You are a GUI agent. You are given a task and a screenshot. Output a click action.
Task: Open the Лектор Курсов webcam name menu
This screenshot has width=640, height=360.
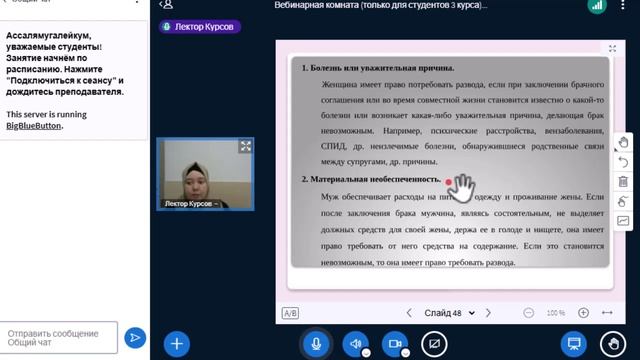[192, 203]
